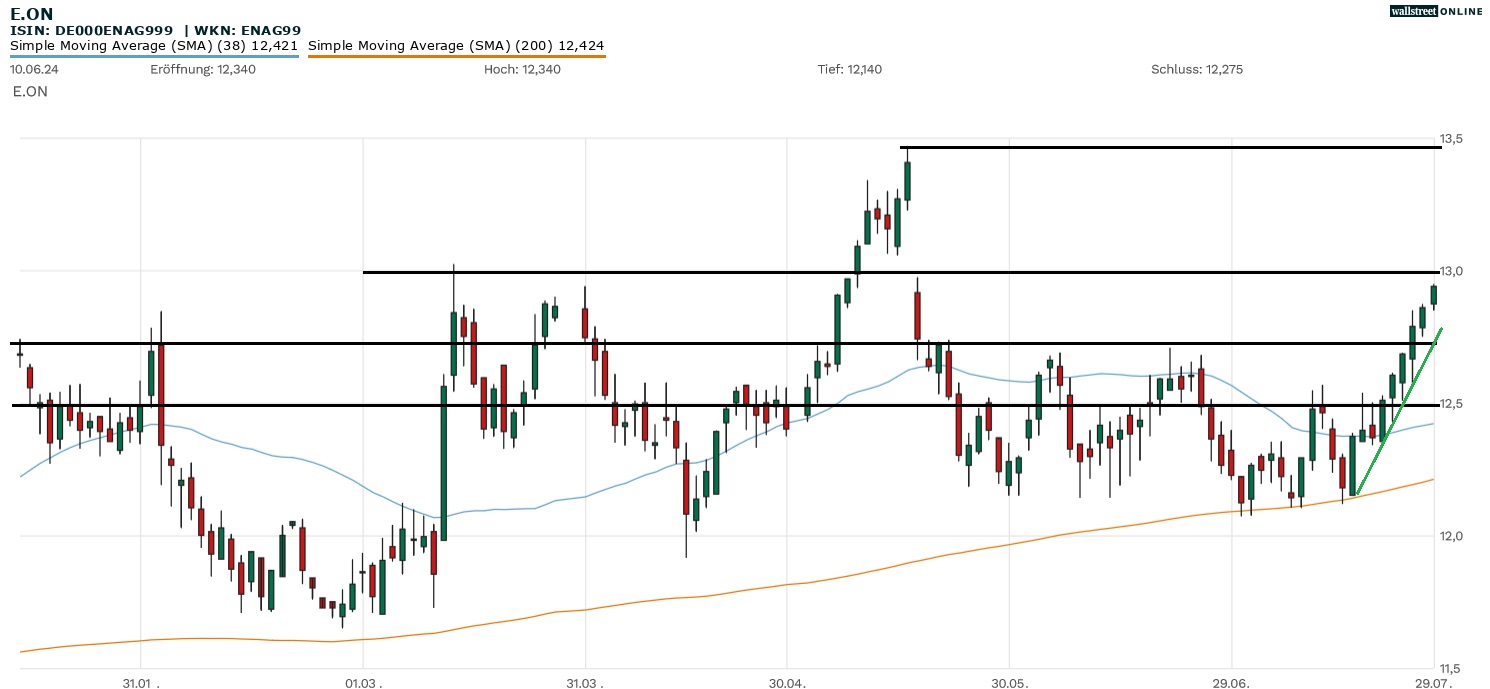Click the 29.07. date axis label
The height and width of the screenshot is (689, 1490).
[x=1433, y=682]
